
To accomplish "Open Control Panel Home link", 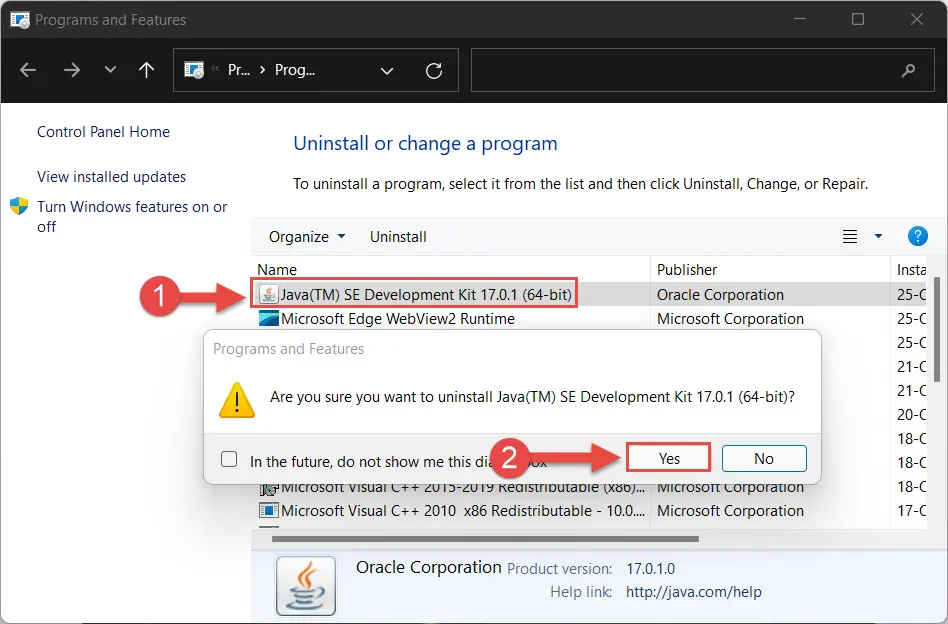I will pos(103,132).
